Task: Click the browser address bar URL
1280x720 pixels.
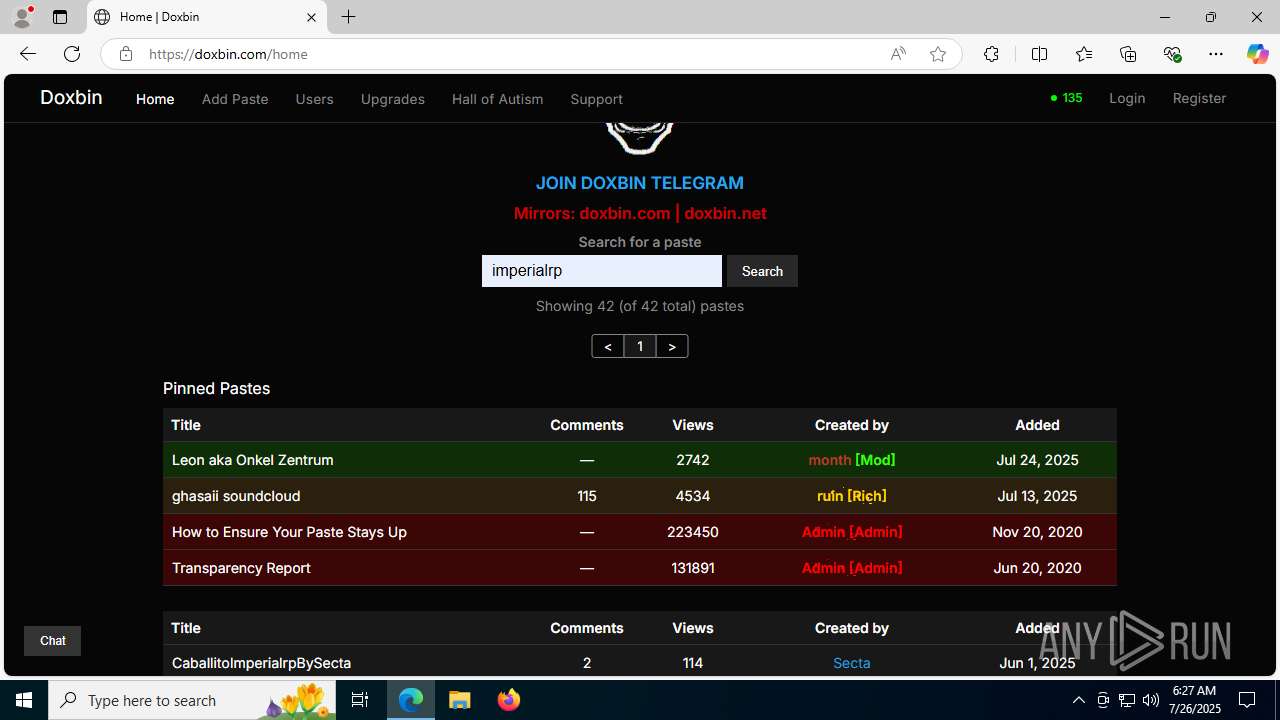Action: point(228,54)
